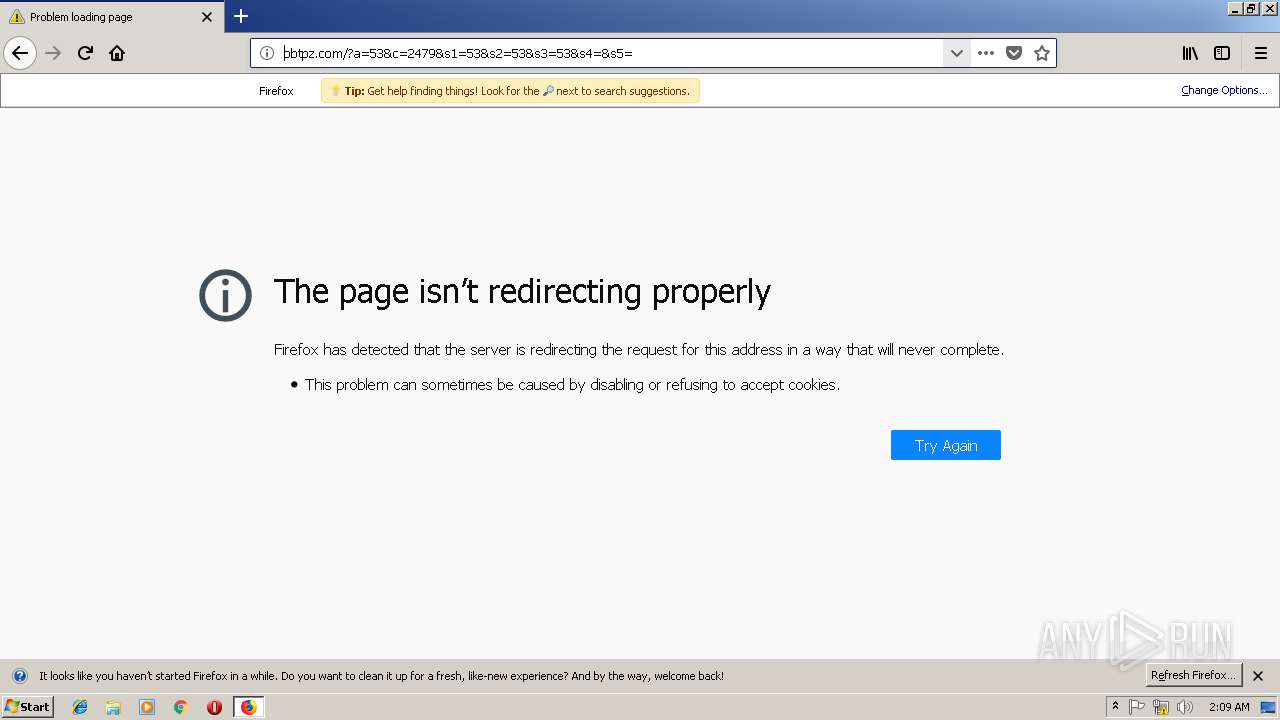Launch Opera from taskbar
Image resolution: width=1280 pixels, height=720 pixels.
pyautogui.click(x=214, y=707)
